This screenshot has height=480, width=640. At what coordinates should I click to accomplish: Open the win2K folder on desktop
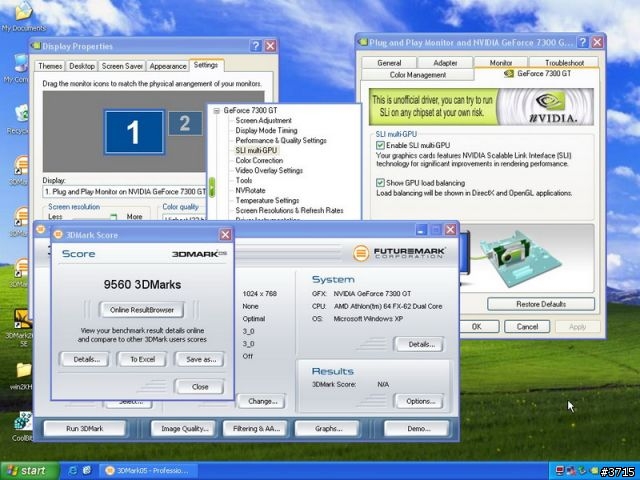tap(23, 376)
